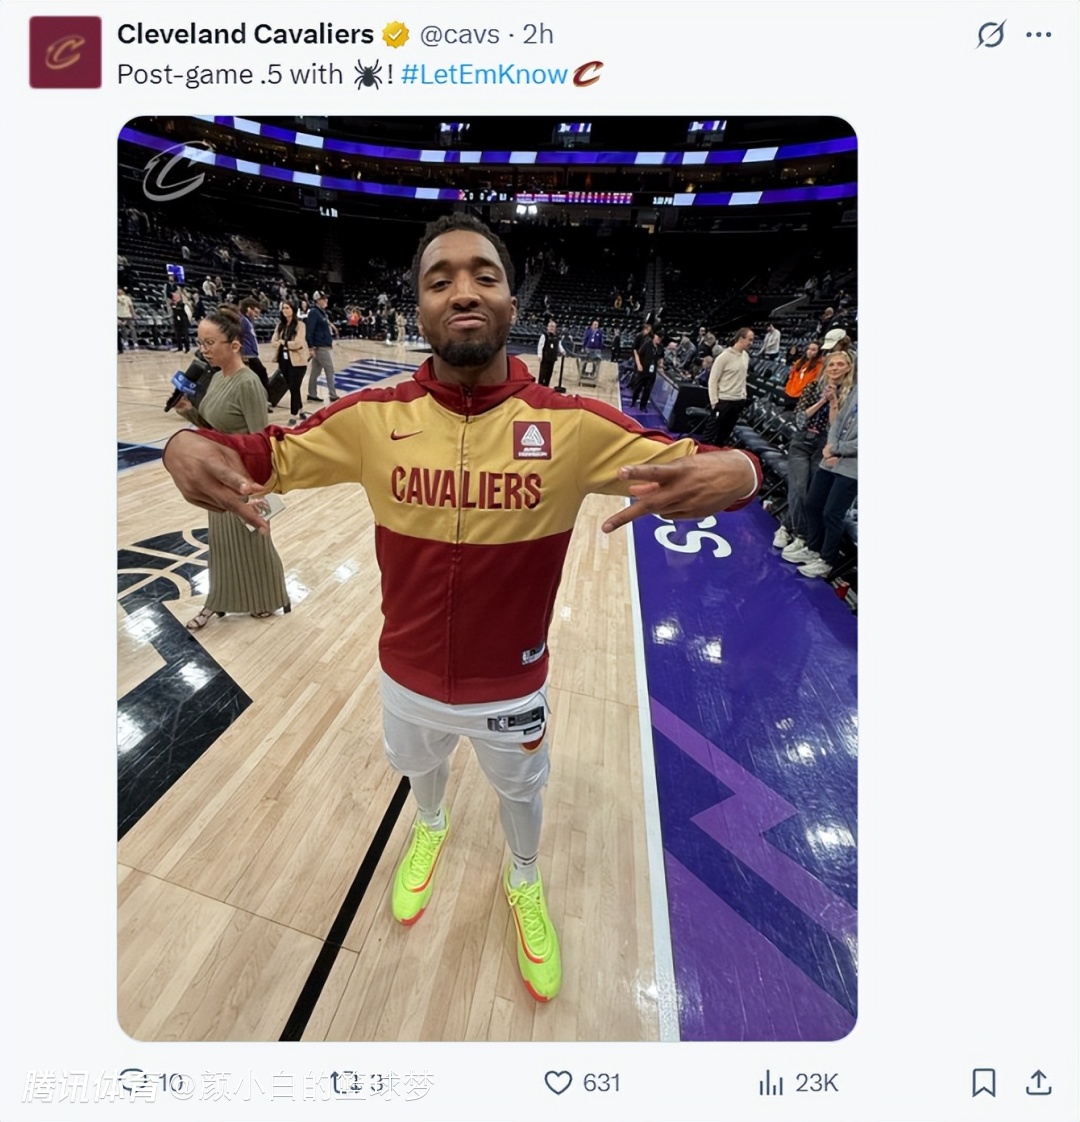Click Cavs logo emoji after hashtag
Image resolution: width=1080 pixels, height=1122 pixels.
[x=587, y=74]
